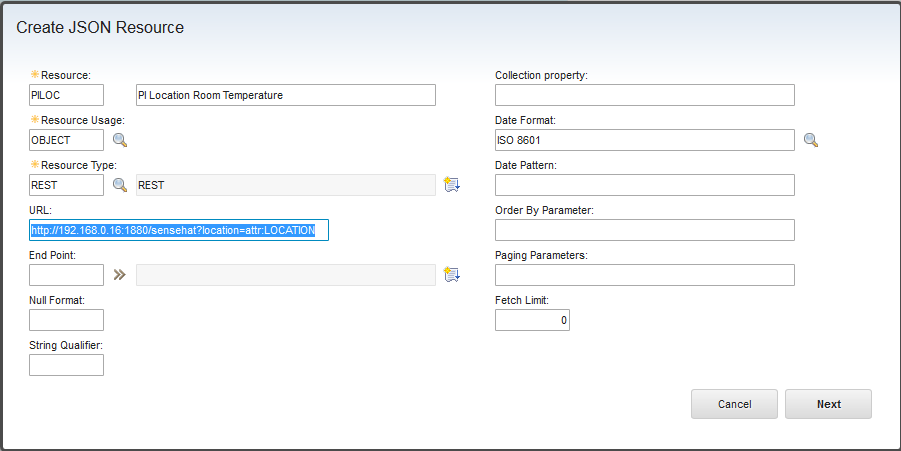
Task: Focus the End Point input box
Action: [x=66, y=275]
